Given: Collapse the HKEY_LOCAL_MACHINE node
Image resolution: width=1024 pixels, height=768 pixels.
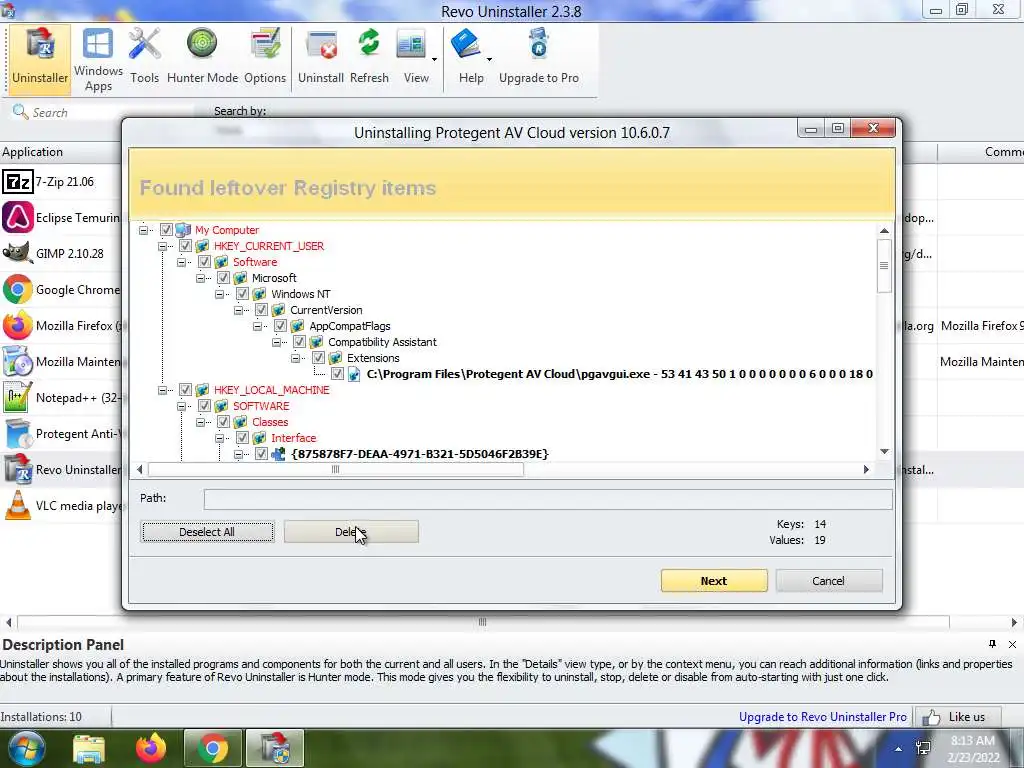Looking at the screenshot, I should [163, 390].
